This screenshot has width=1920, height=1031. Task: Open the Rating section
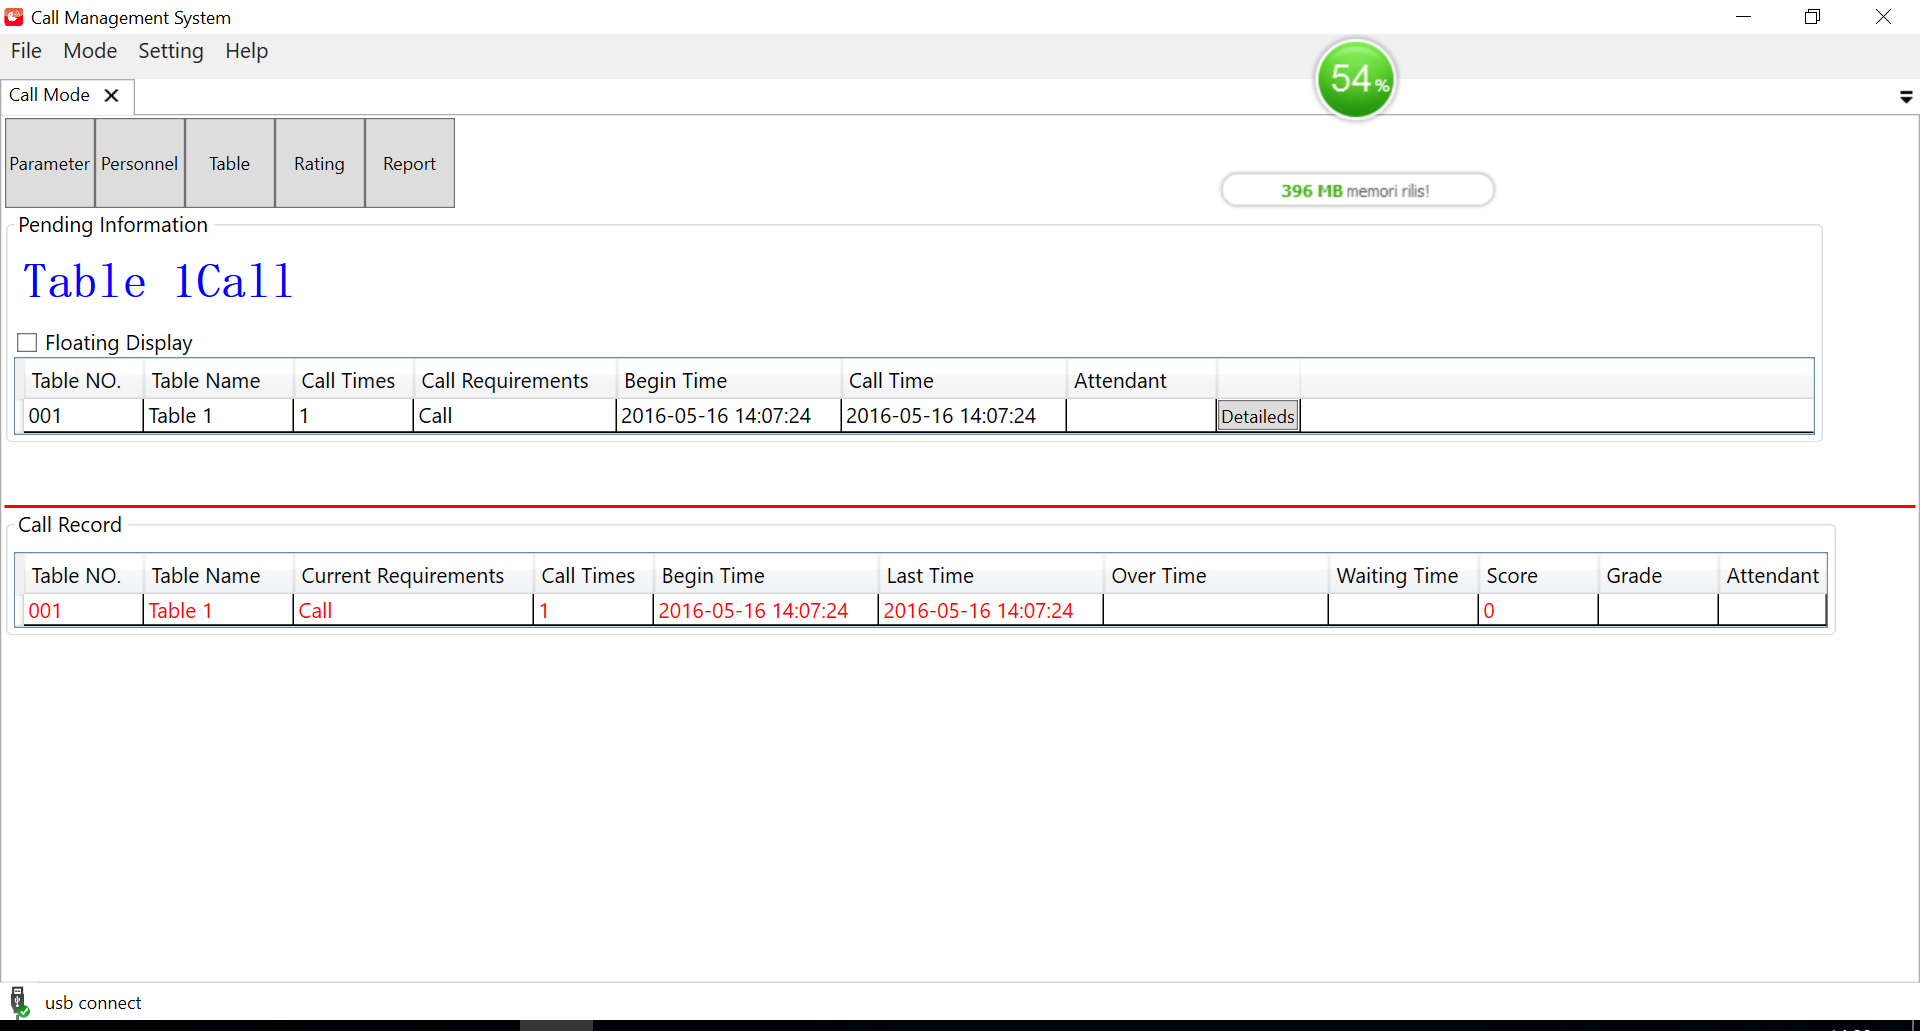pos(320,163)
